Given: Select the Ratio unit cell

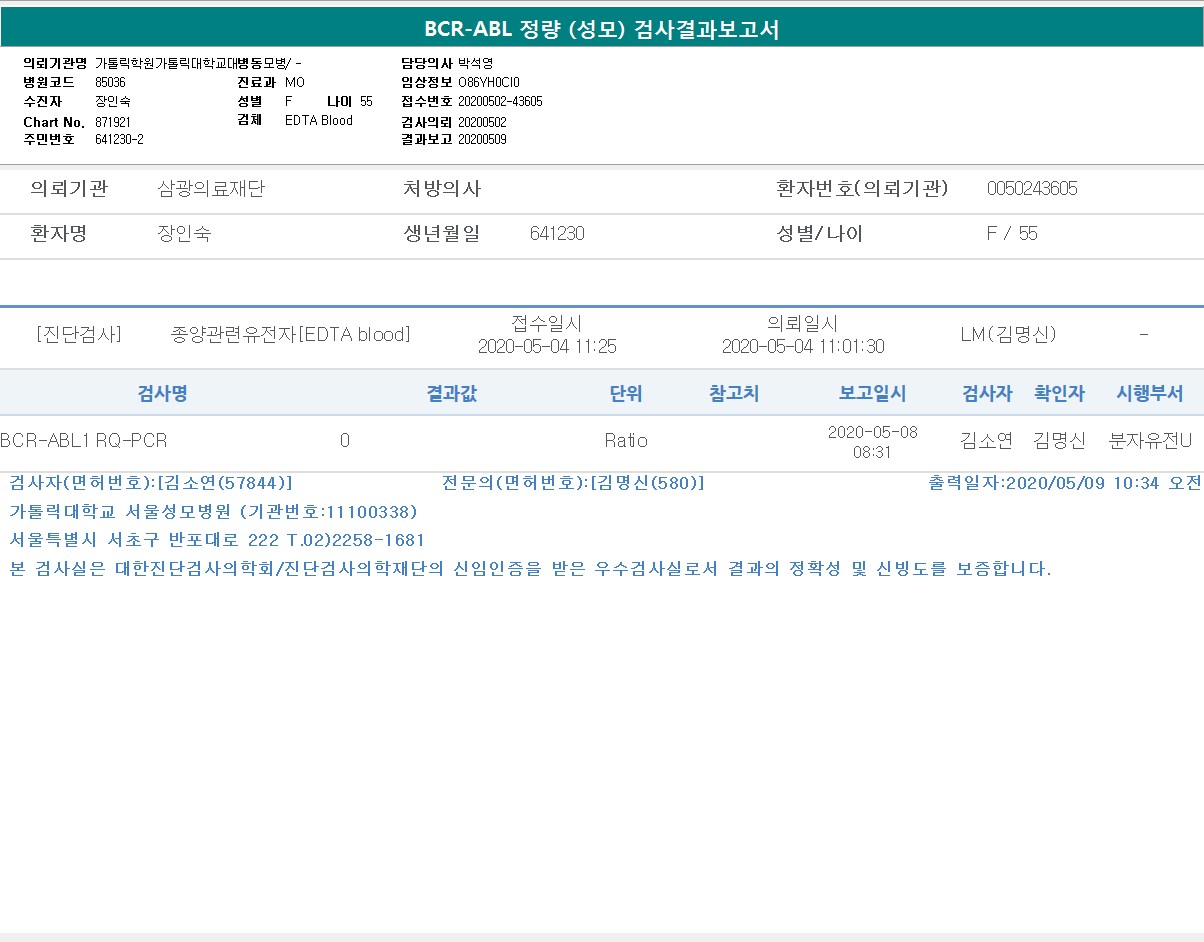Looking at the screenshot, I should point(626,441).
